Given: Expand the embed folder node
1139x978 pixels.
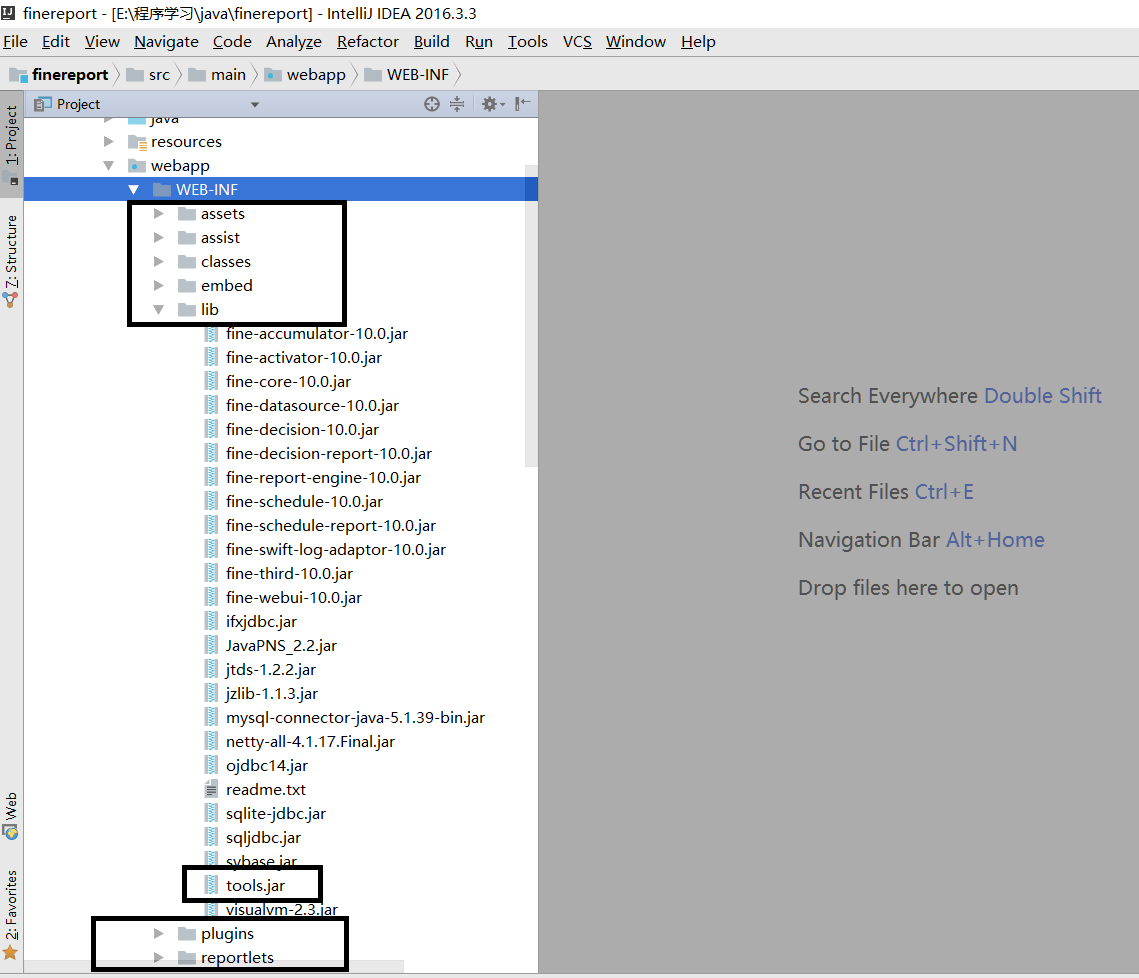Looking at the screenshot, I should coord(158,286).
